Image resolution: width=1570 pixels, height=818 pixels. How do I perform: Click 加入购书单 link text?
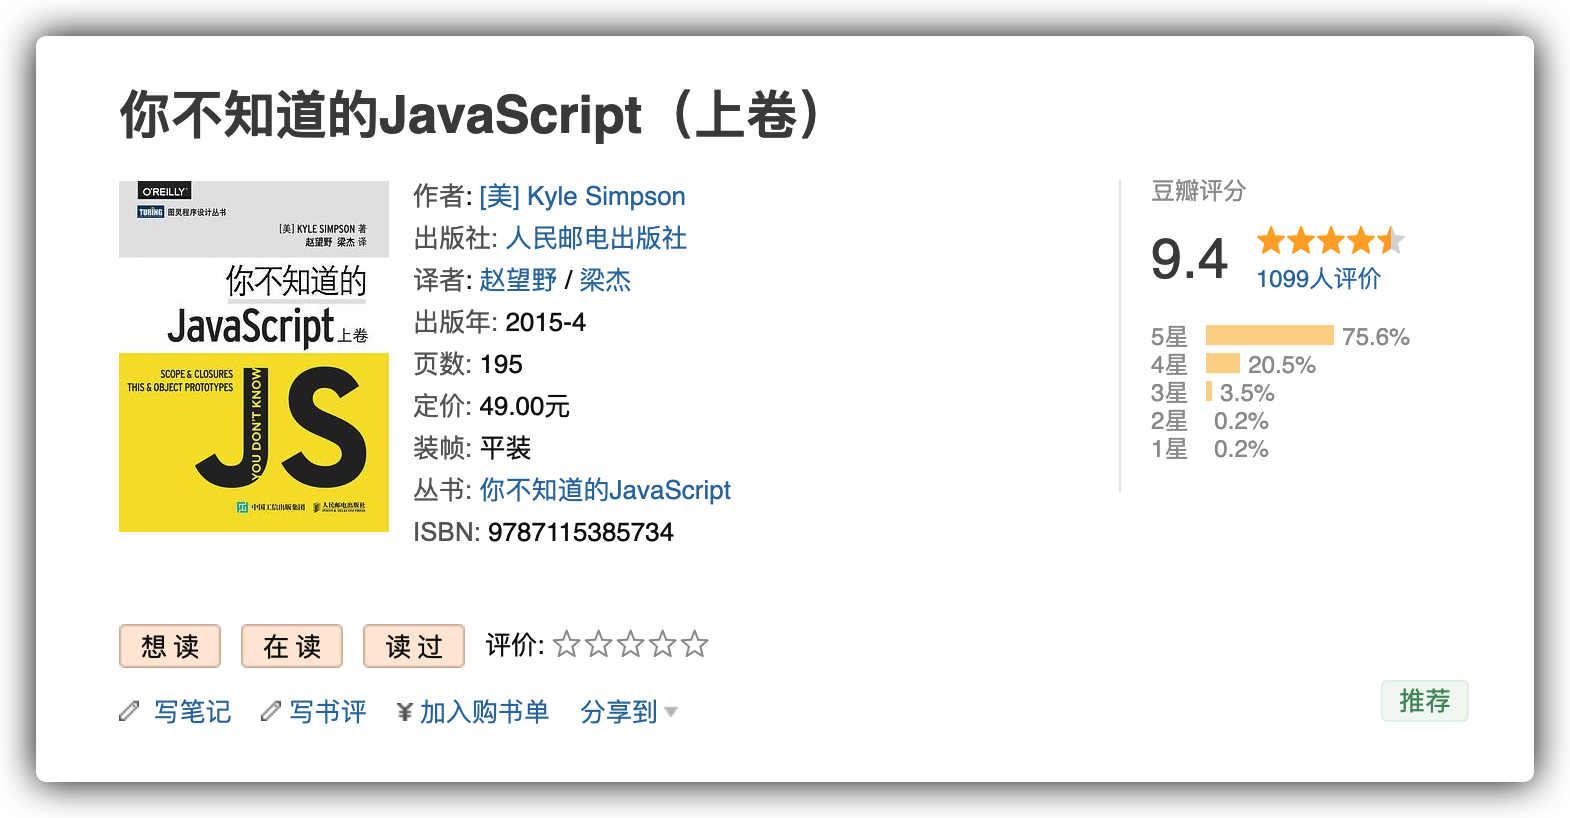(x=484, y=712)
